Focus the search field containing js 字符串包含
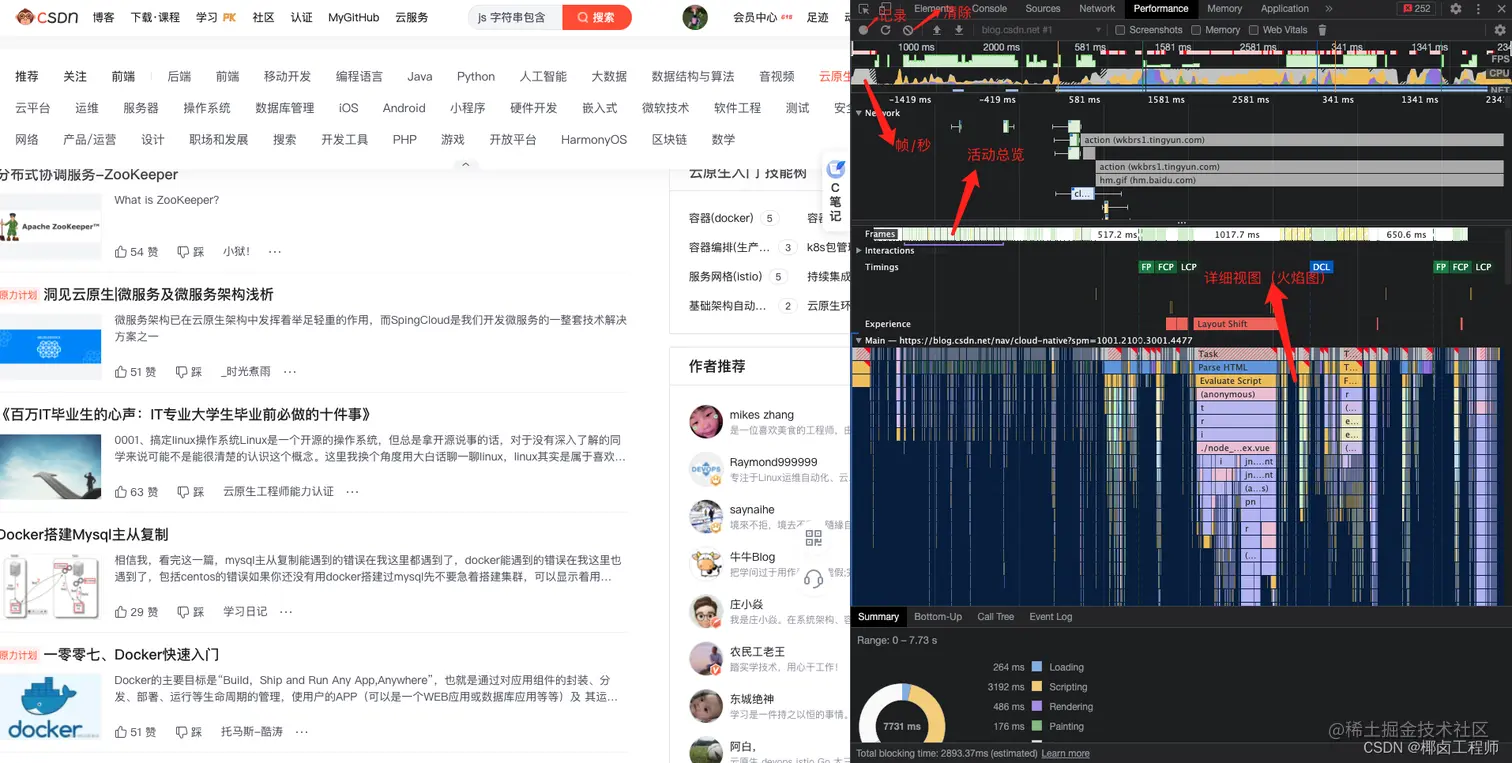1512x763 pixels. click(514, 18)
